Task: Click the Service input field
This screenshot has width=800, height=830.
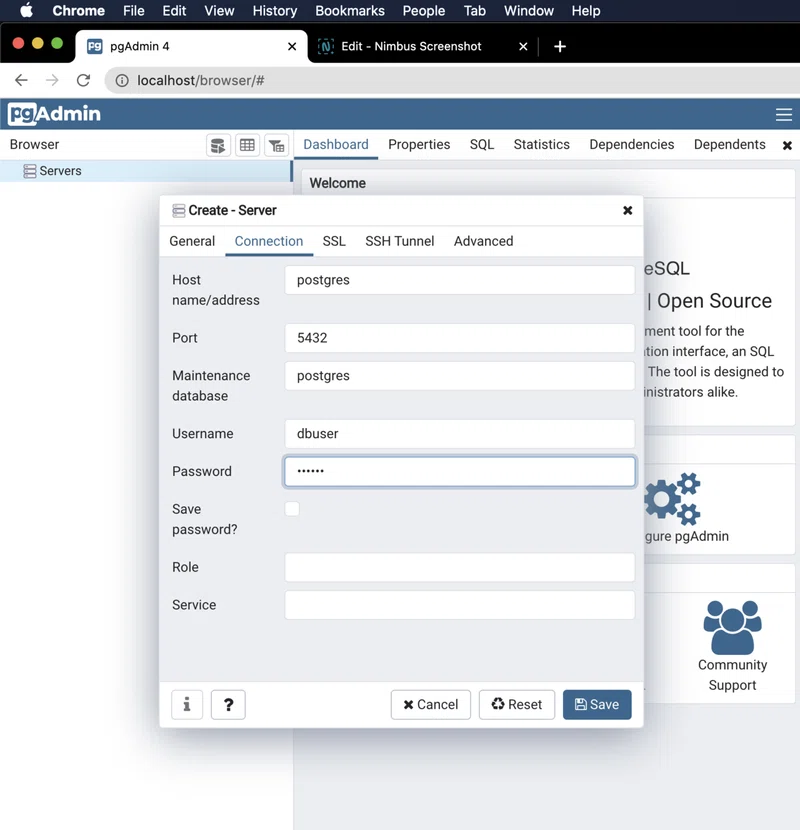Action: pyautogui.click(x=460, y=605)
